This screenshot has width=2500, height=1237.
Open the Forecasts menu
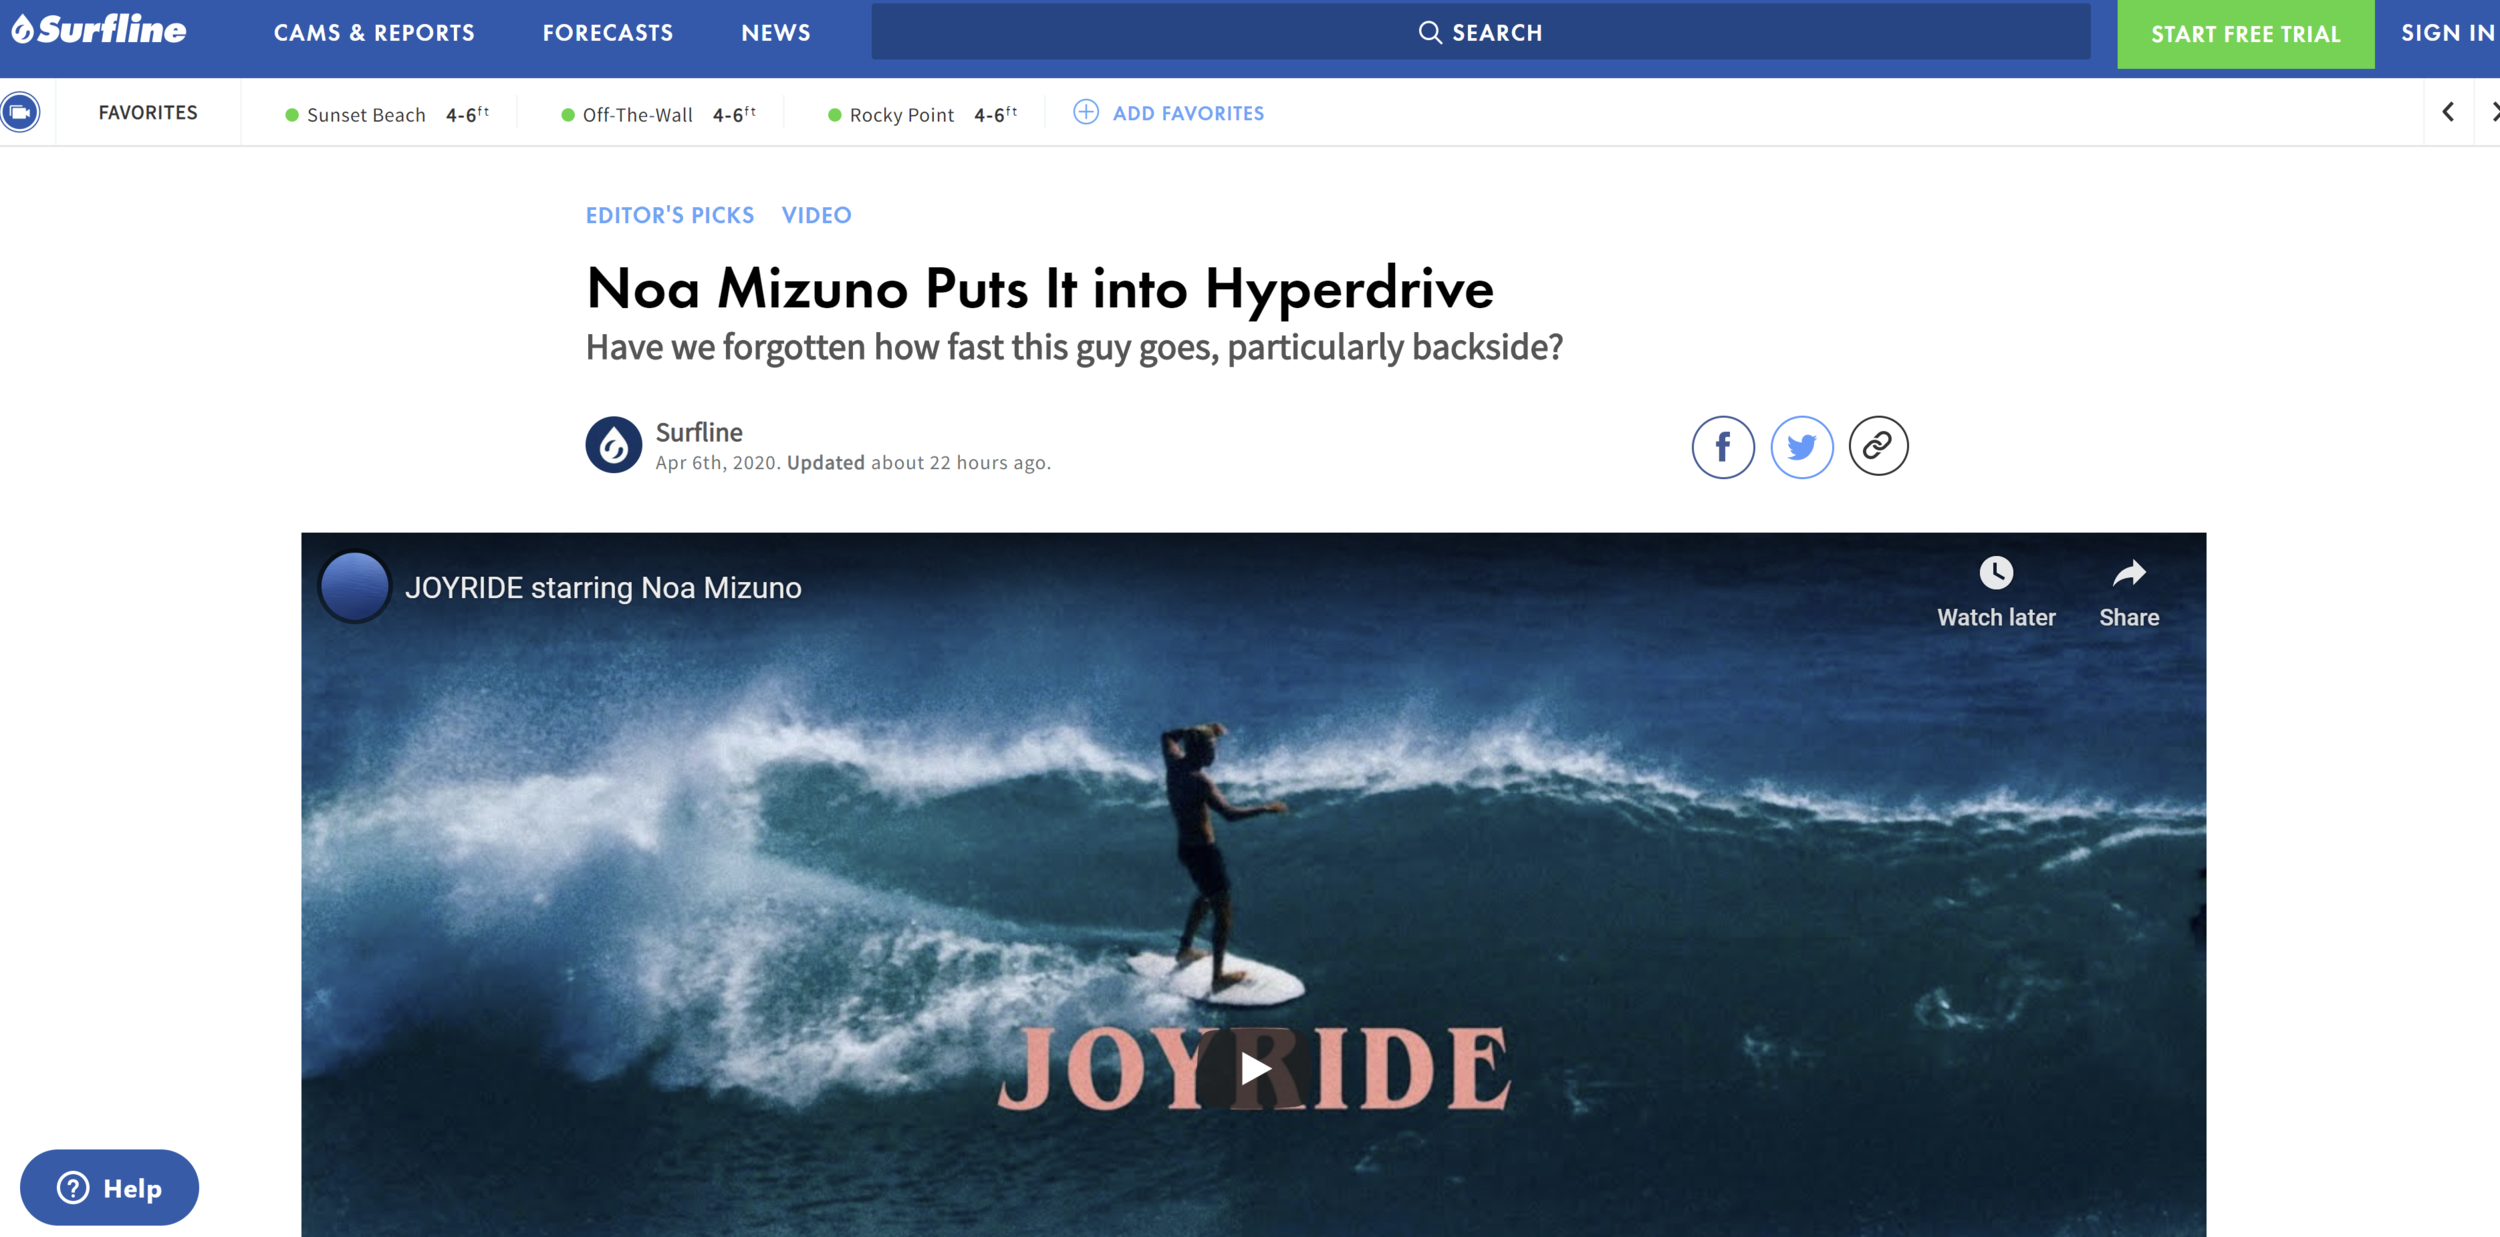607,33
